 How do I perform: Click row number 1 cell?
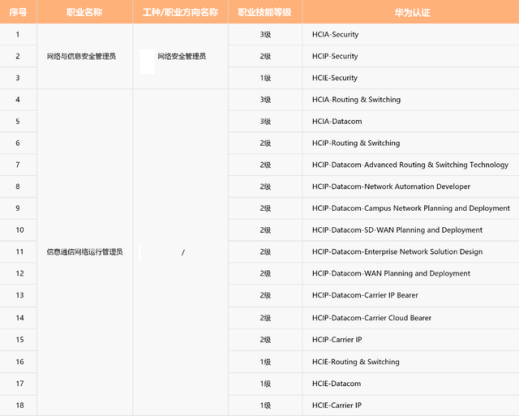click(x=18, y=34)
